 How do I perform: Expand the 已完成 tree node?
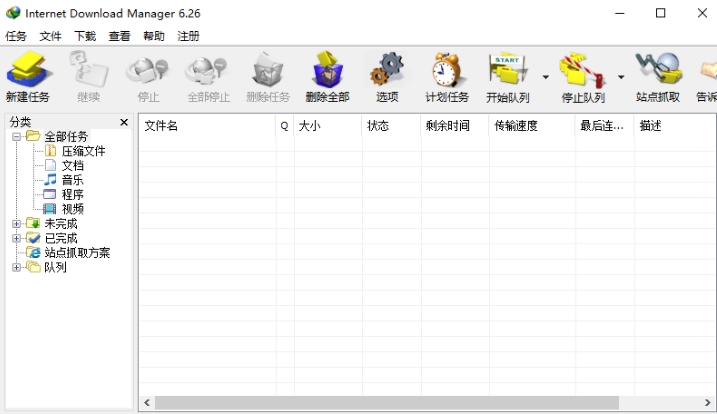16,238
